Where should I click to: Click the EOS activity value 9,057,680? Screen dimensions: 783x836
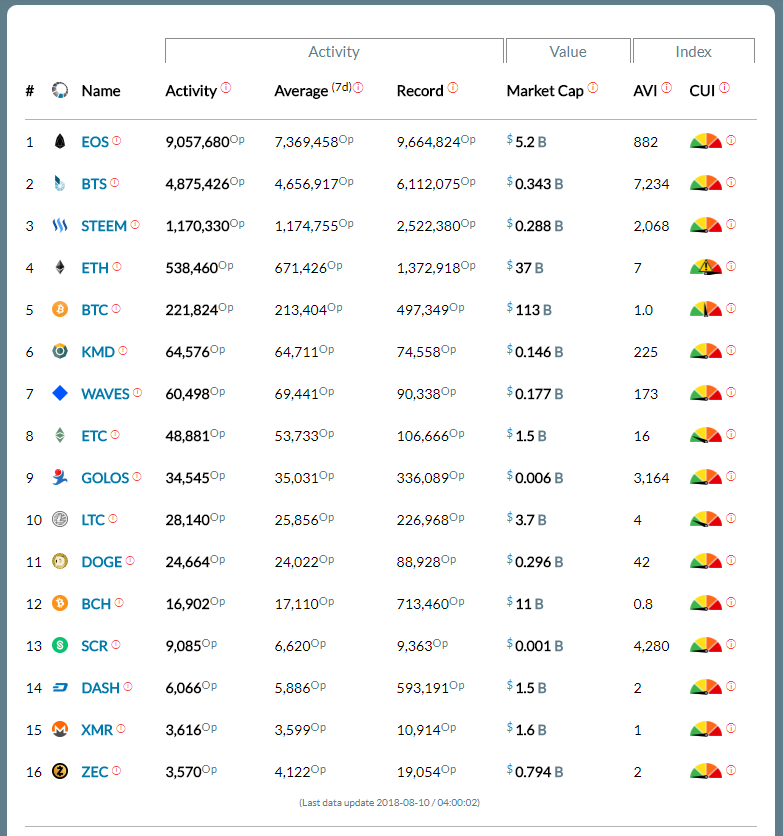point(197,142)
